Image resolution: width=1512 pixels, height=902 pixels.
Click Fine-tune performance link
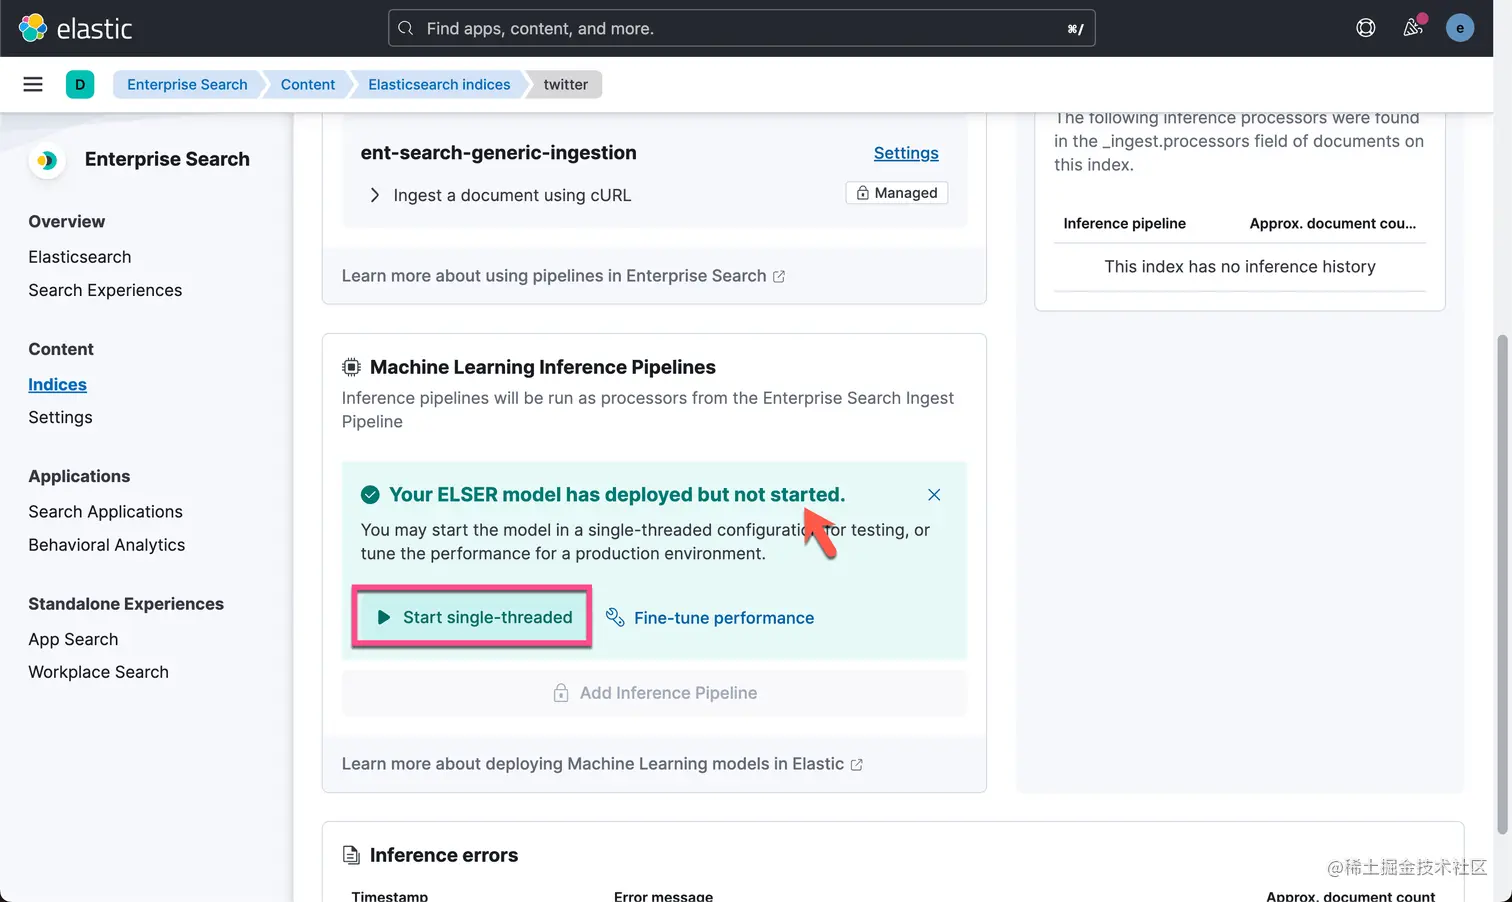(x=723, y=618)
